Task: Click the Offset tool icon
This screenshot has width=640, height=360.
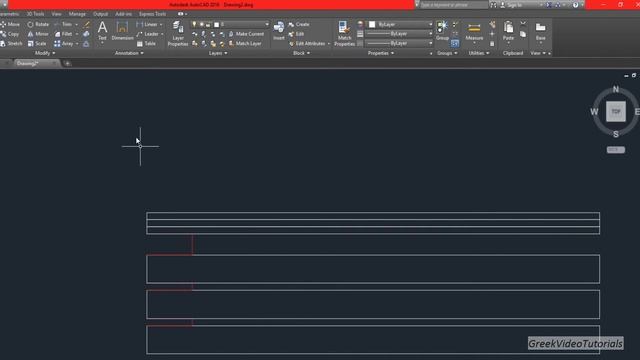Action: pyautogui.click(x=86, y=43)
